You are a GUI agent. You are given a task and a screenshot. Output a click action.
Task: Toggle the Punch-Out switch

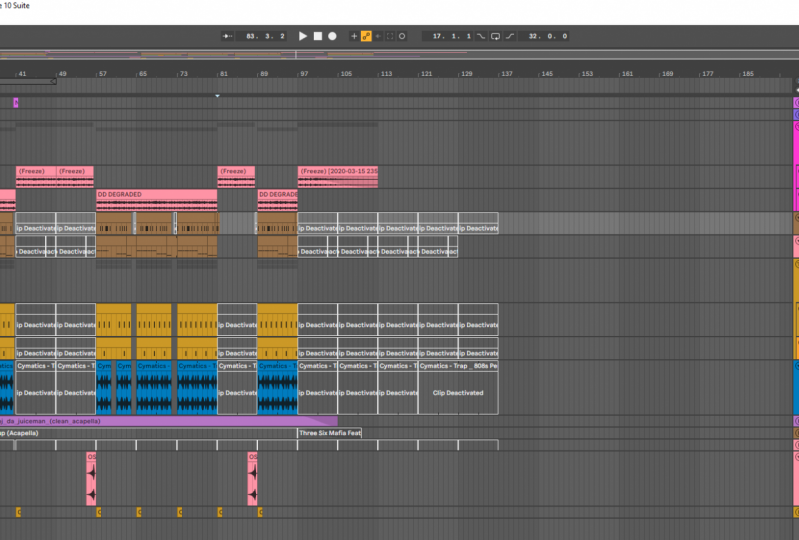click(x=510, y=36)
